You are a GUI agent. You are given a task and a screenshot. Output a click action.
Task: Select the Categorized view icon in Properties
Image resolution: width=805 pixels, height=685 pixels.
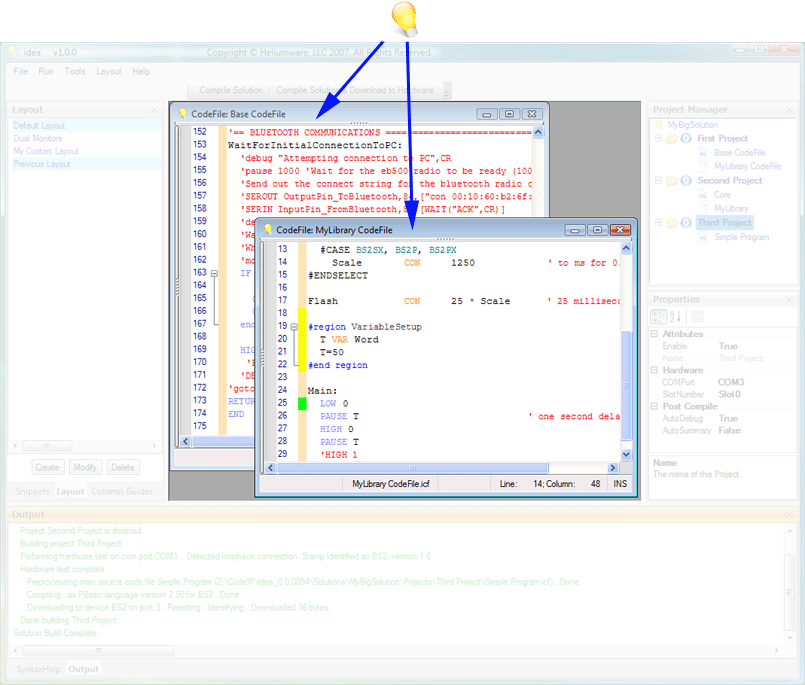[x=658, y=316]
